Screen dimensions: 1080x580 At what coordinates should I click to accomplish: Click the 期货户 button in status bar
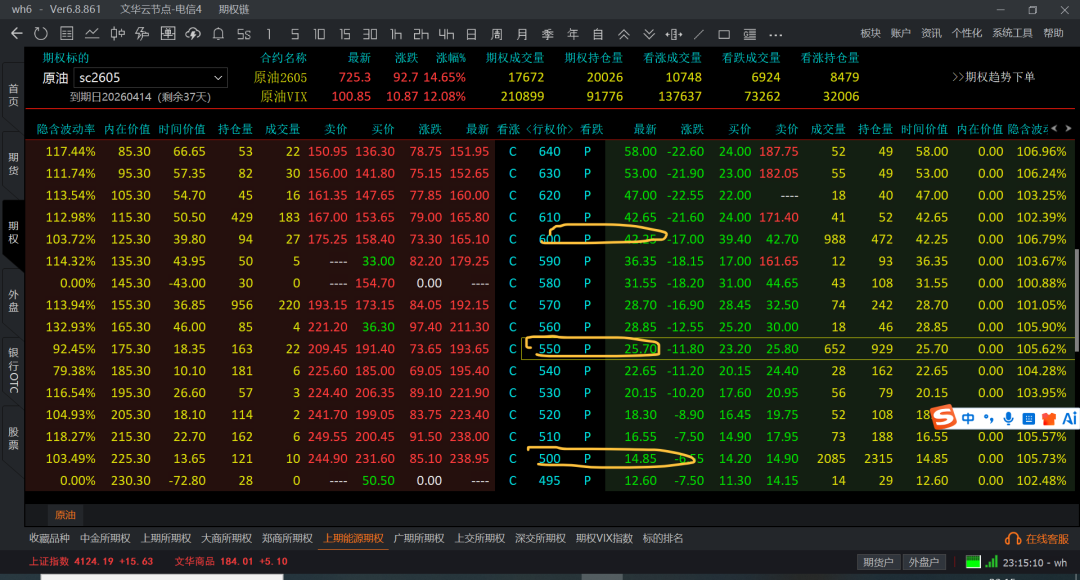coord(878,562)
